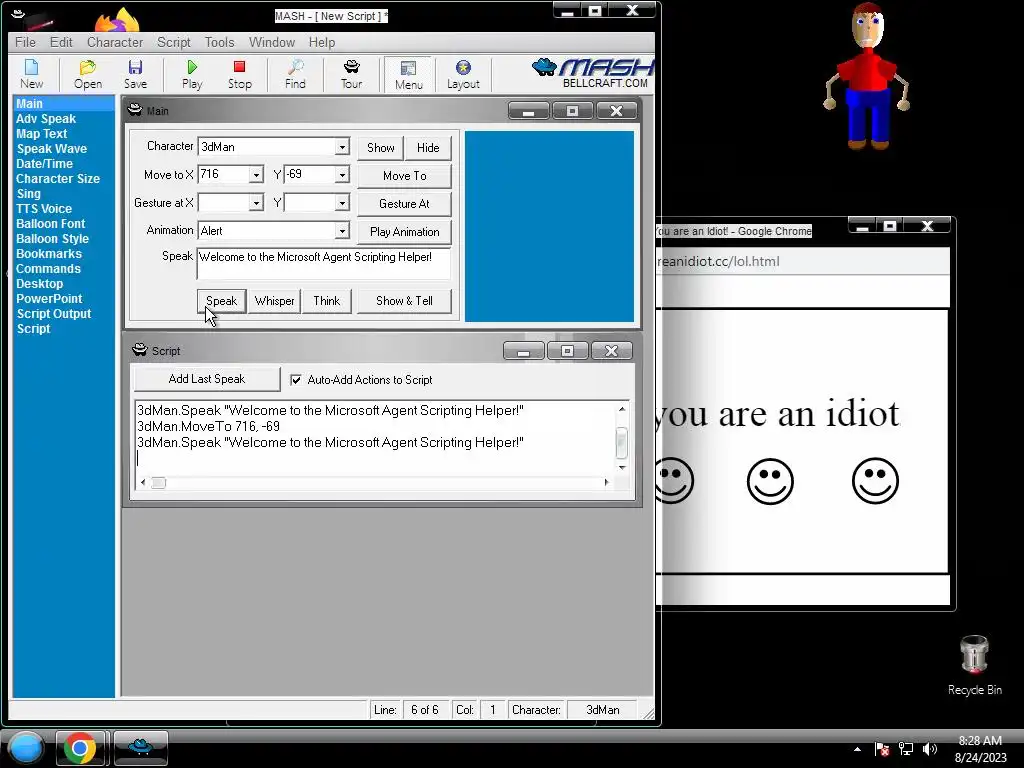1024x768 pixels.
Task: Click the 3dMan agent character on the desktop
Action: (x=867, y=77)
